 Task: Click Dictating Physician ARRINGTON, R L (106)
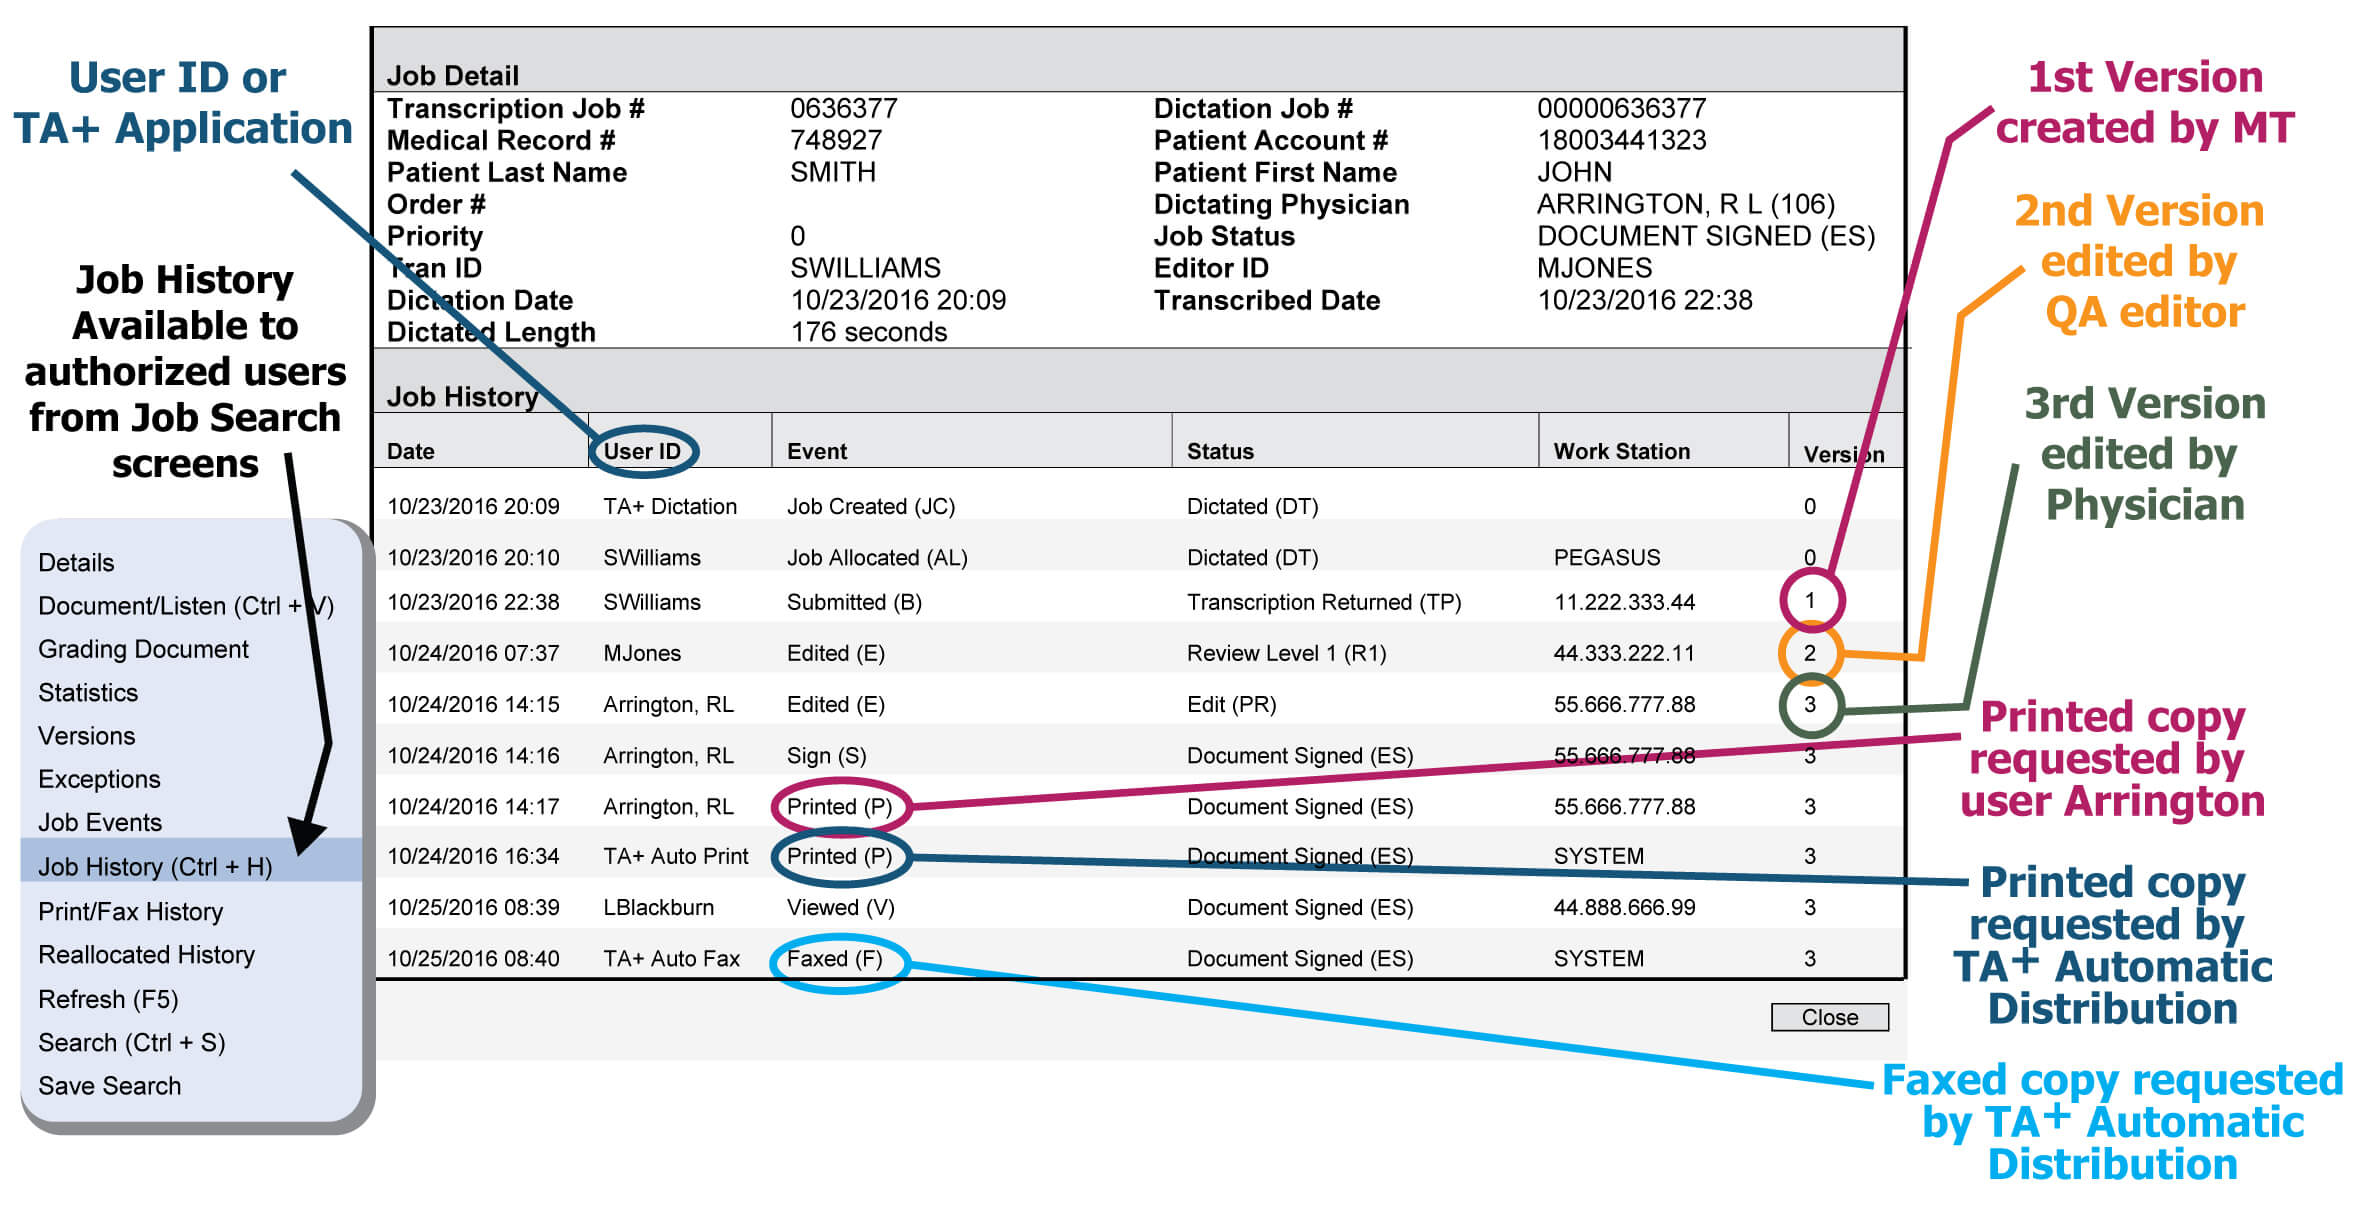coord(1686,204)
